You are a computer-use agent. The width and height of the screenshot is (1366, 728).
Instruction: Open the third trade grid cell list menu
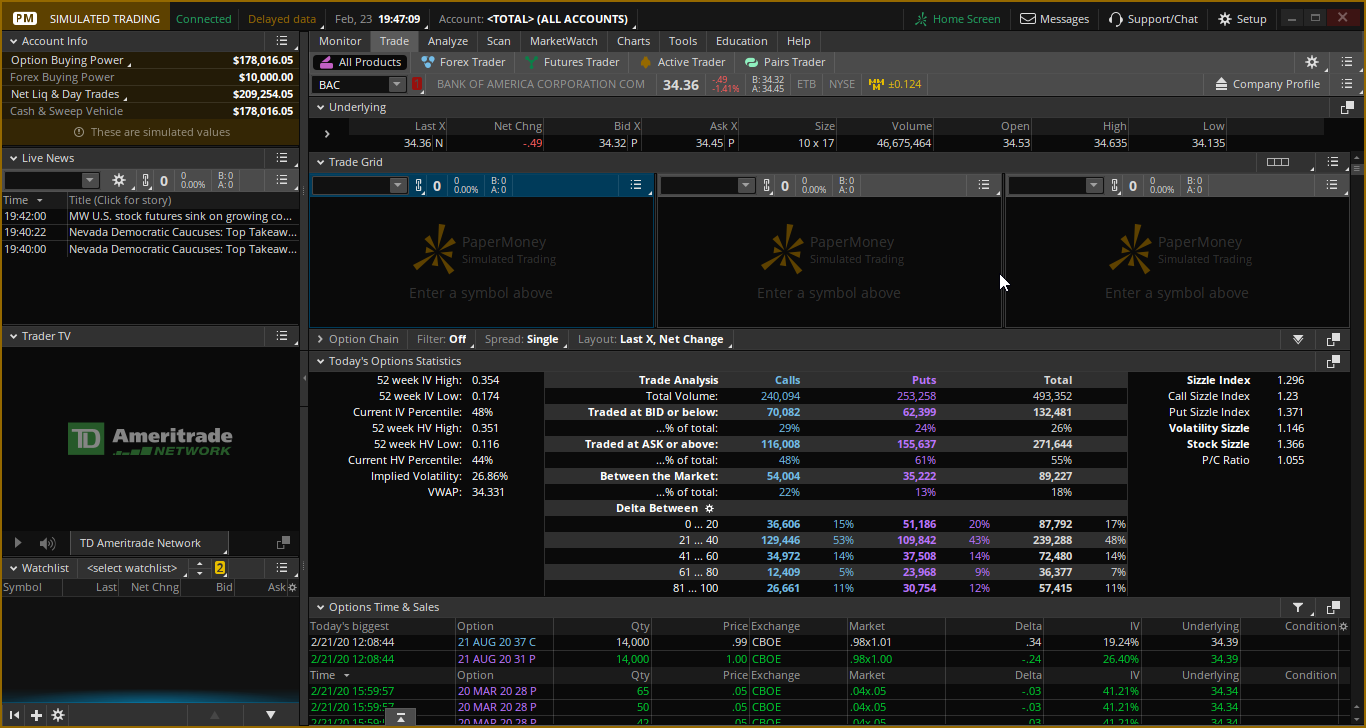tap(1332, 185)
